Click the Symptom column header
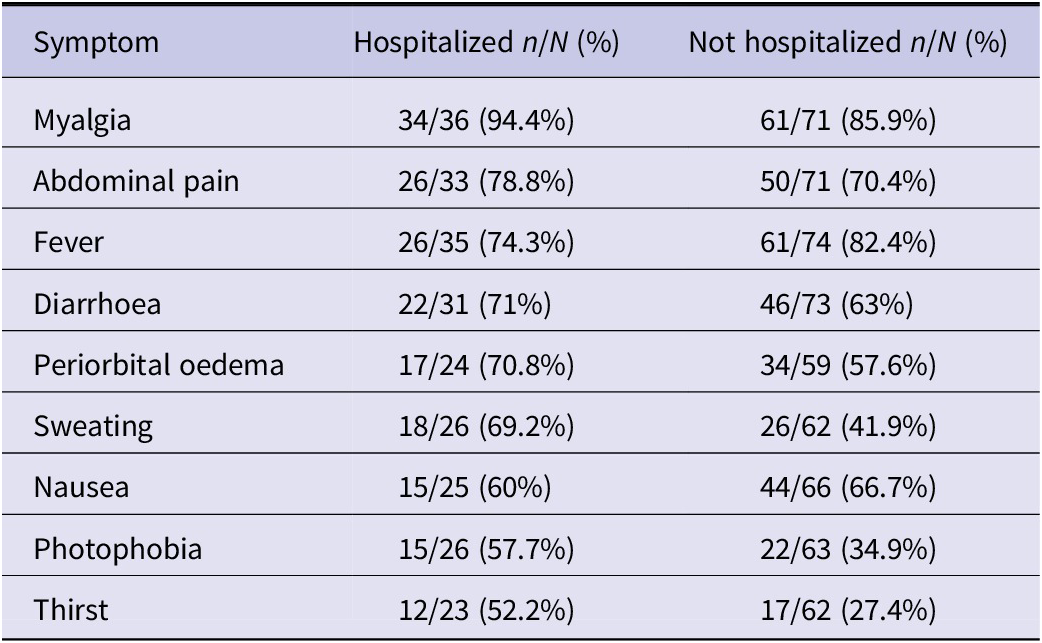 pyautogui.click(x=96, y=43)
